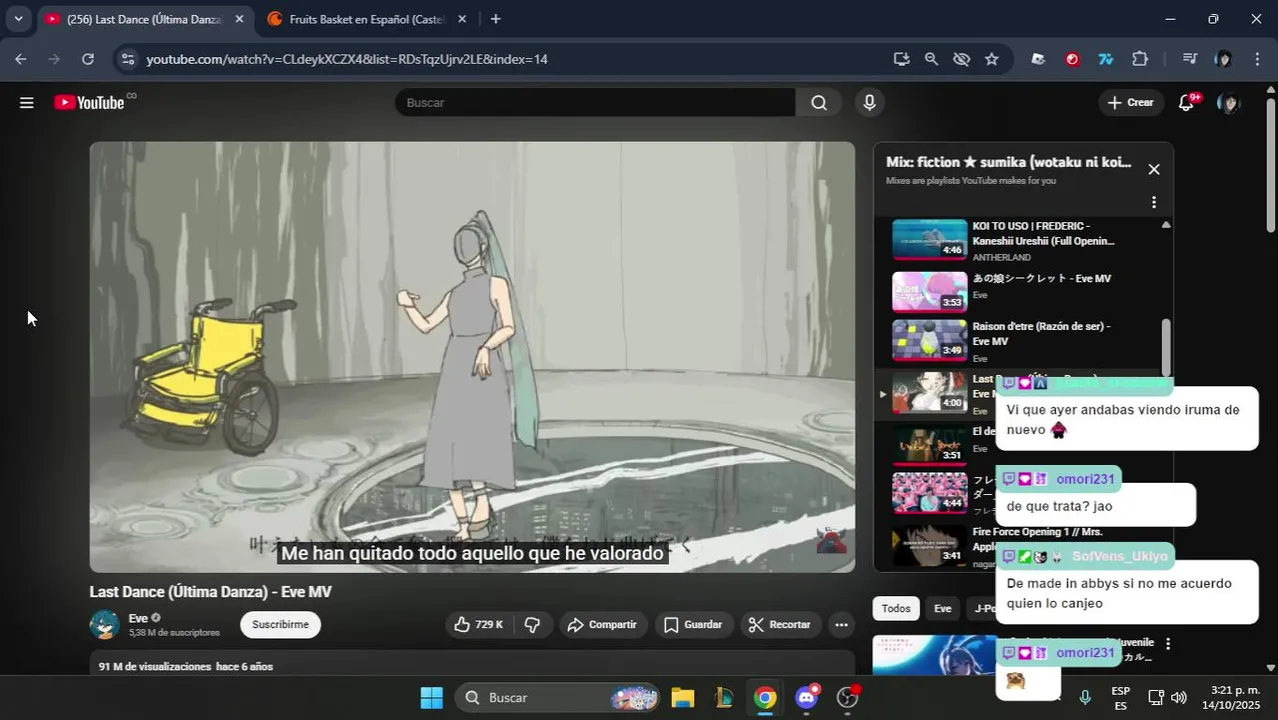
Task: Click the Crear button
Action: 1130,102
